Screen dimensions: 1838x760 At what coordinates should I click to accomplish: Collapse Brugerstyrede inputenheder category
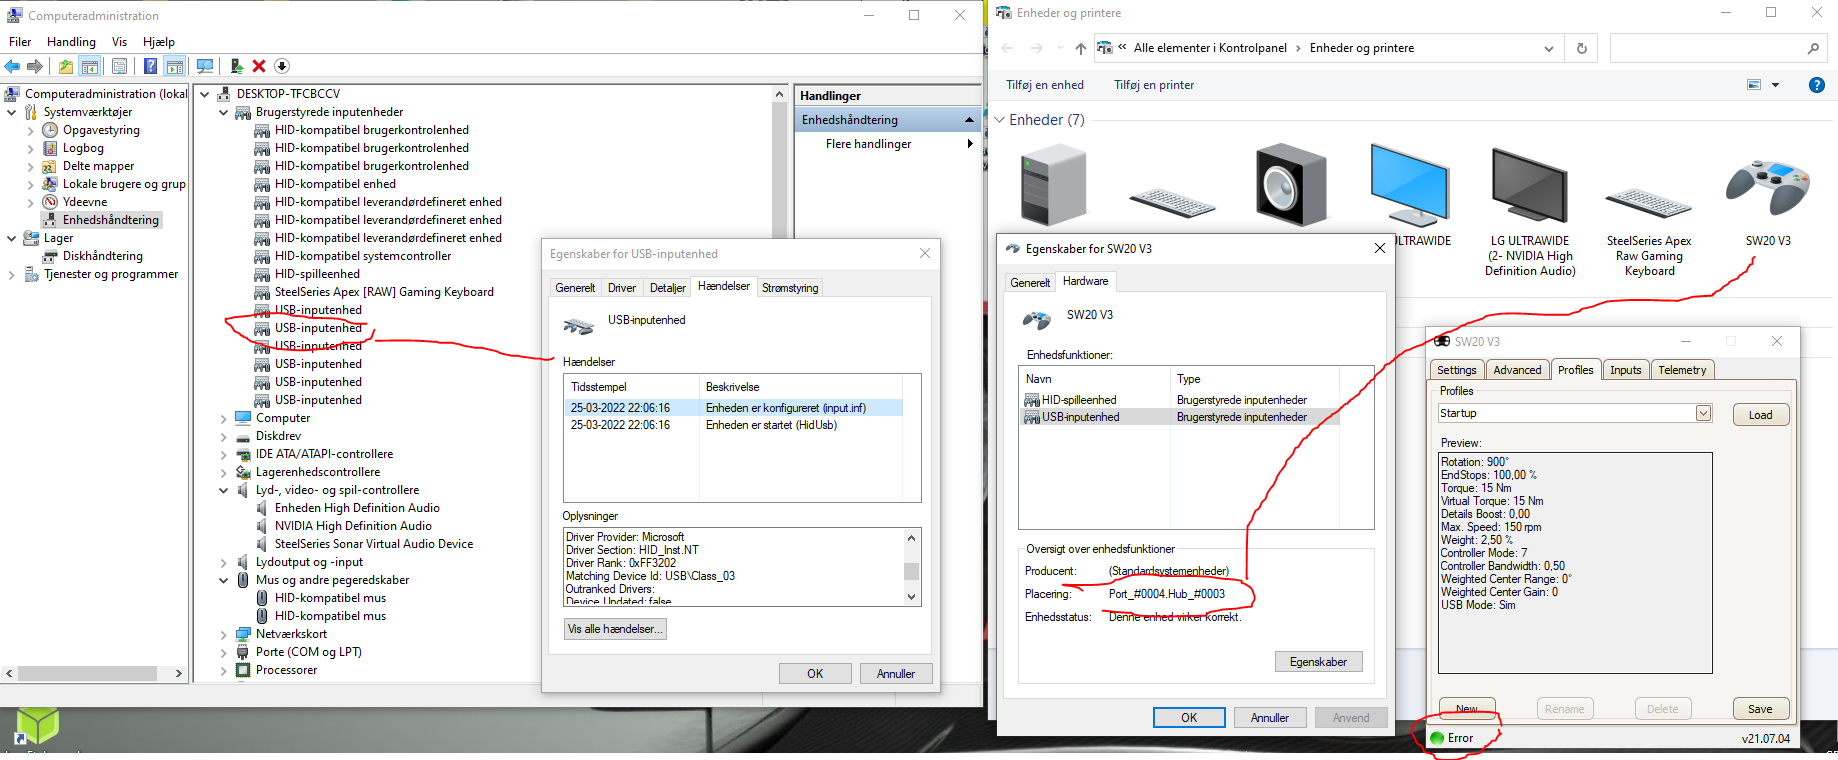[224, 112]
